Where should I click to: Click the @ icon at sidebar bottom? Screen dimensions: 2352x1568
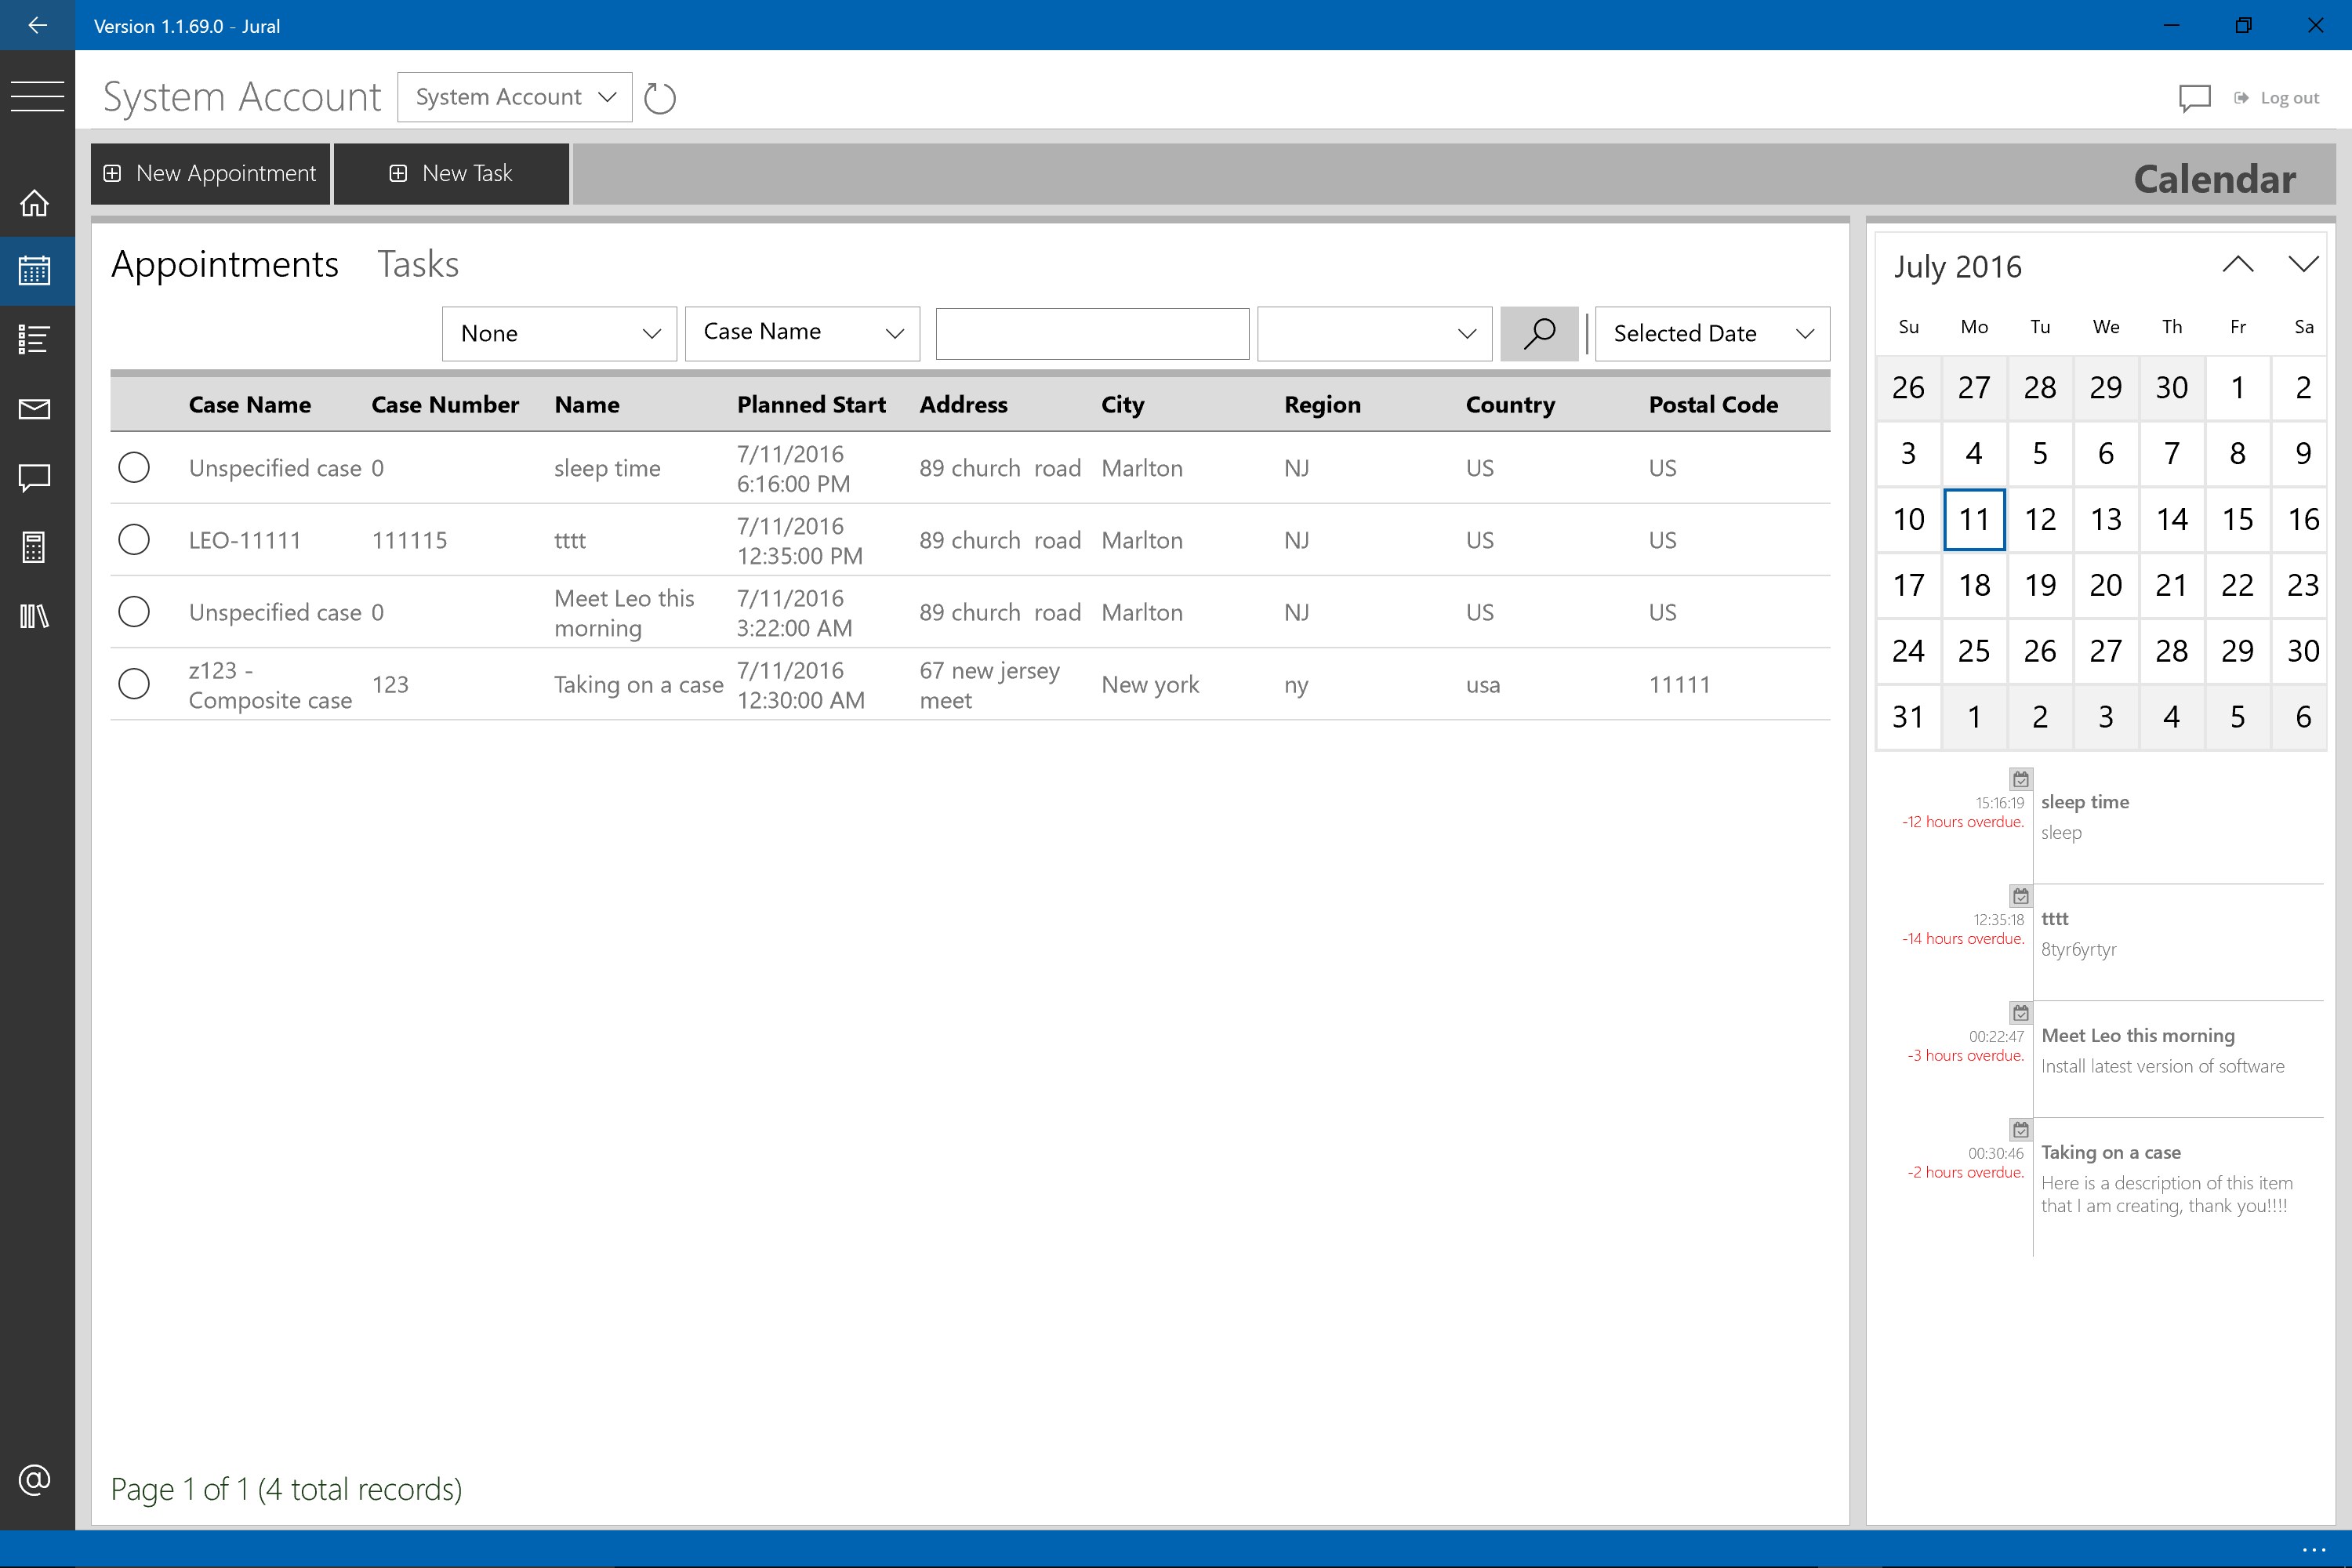click(35, 1479)
